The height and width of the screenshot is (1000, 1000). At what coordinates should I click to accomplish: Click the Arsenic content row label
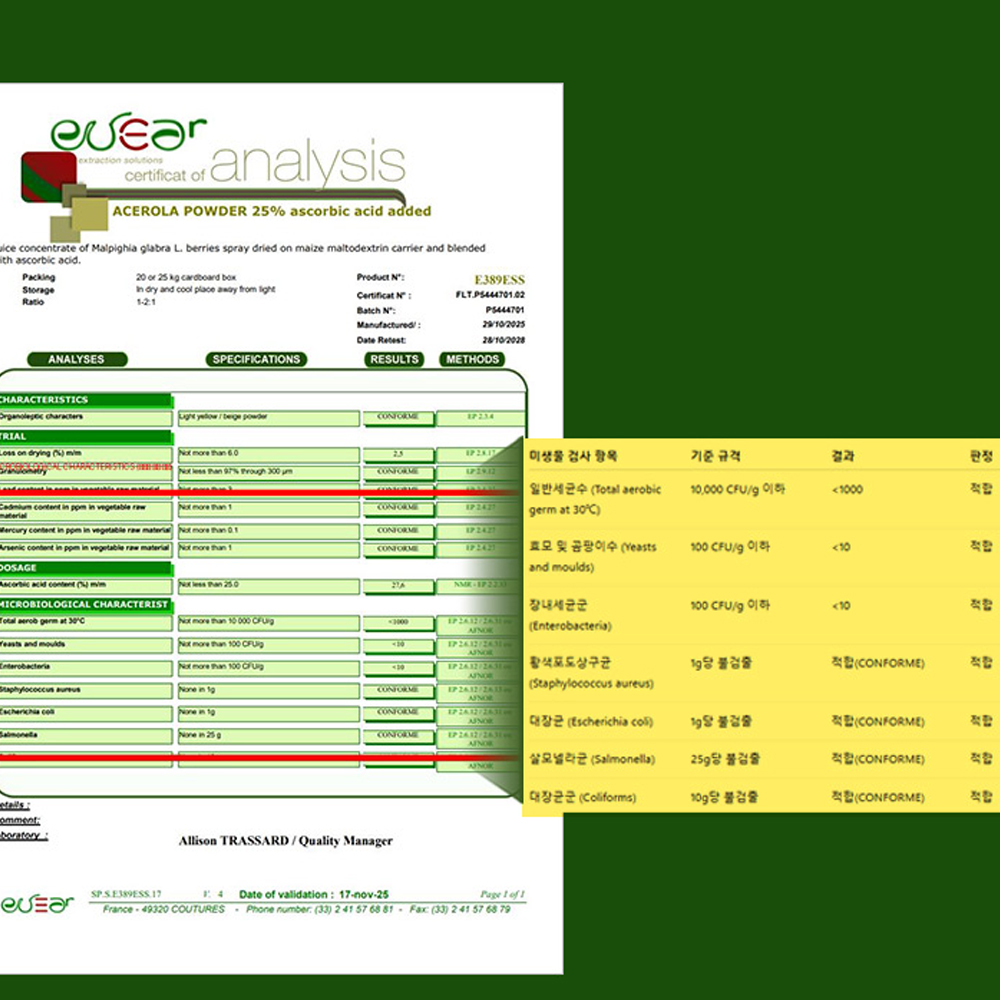(85, 549)
